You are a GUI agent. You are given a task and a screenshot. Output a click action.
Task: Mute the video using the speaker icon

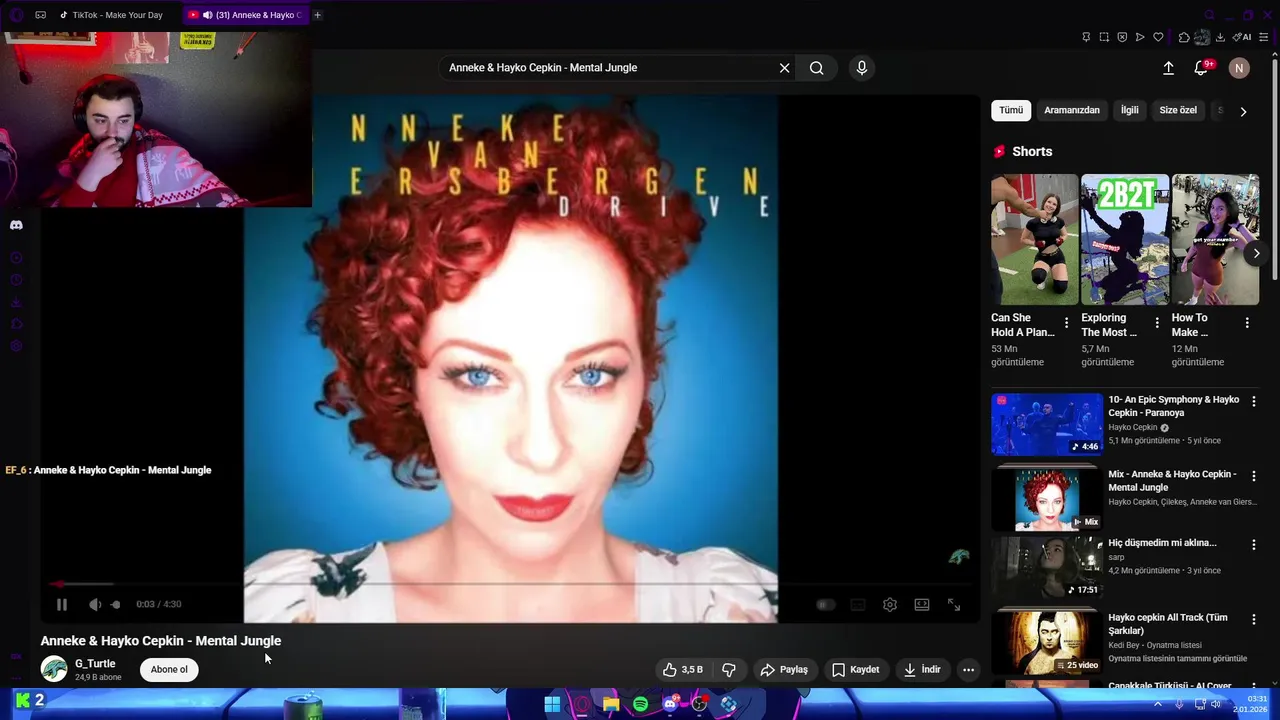click(x=95, y=604)
